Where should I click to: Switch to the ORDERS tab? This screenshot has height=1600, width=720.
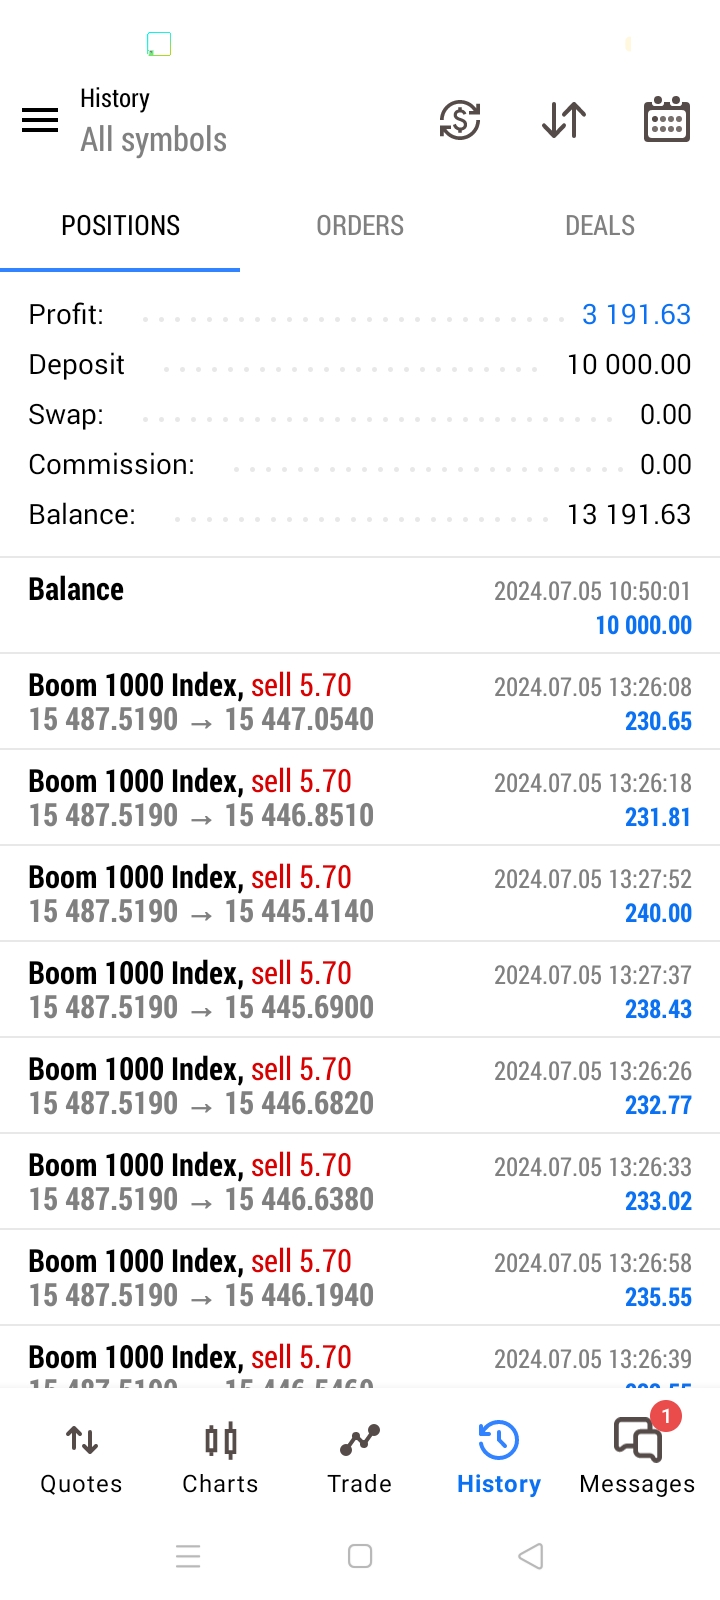[x=360, y=226]
